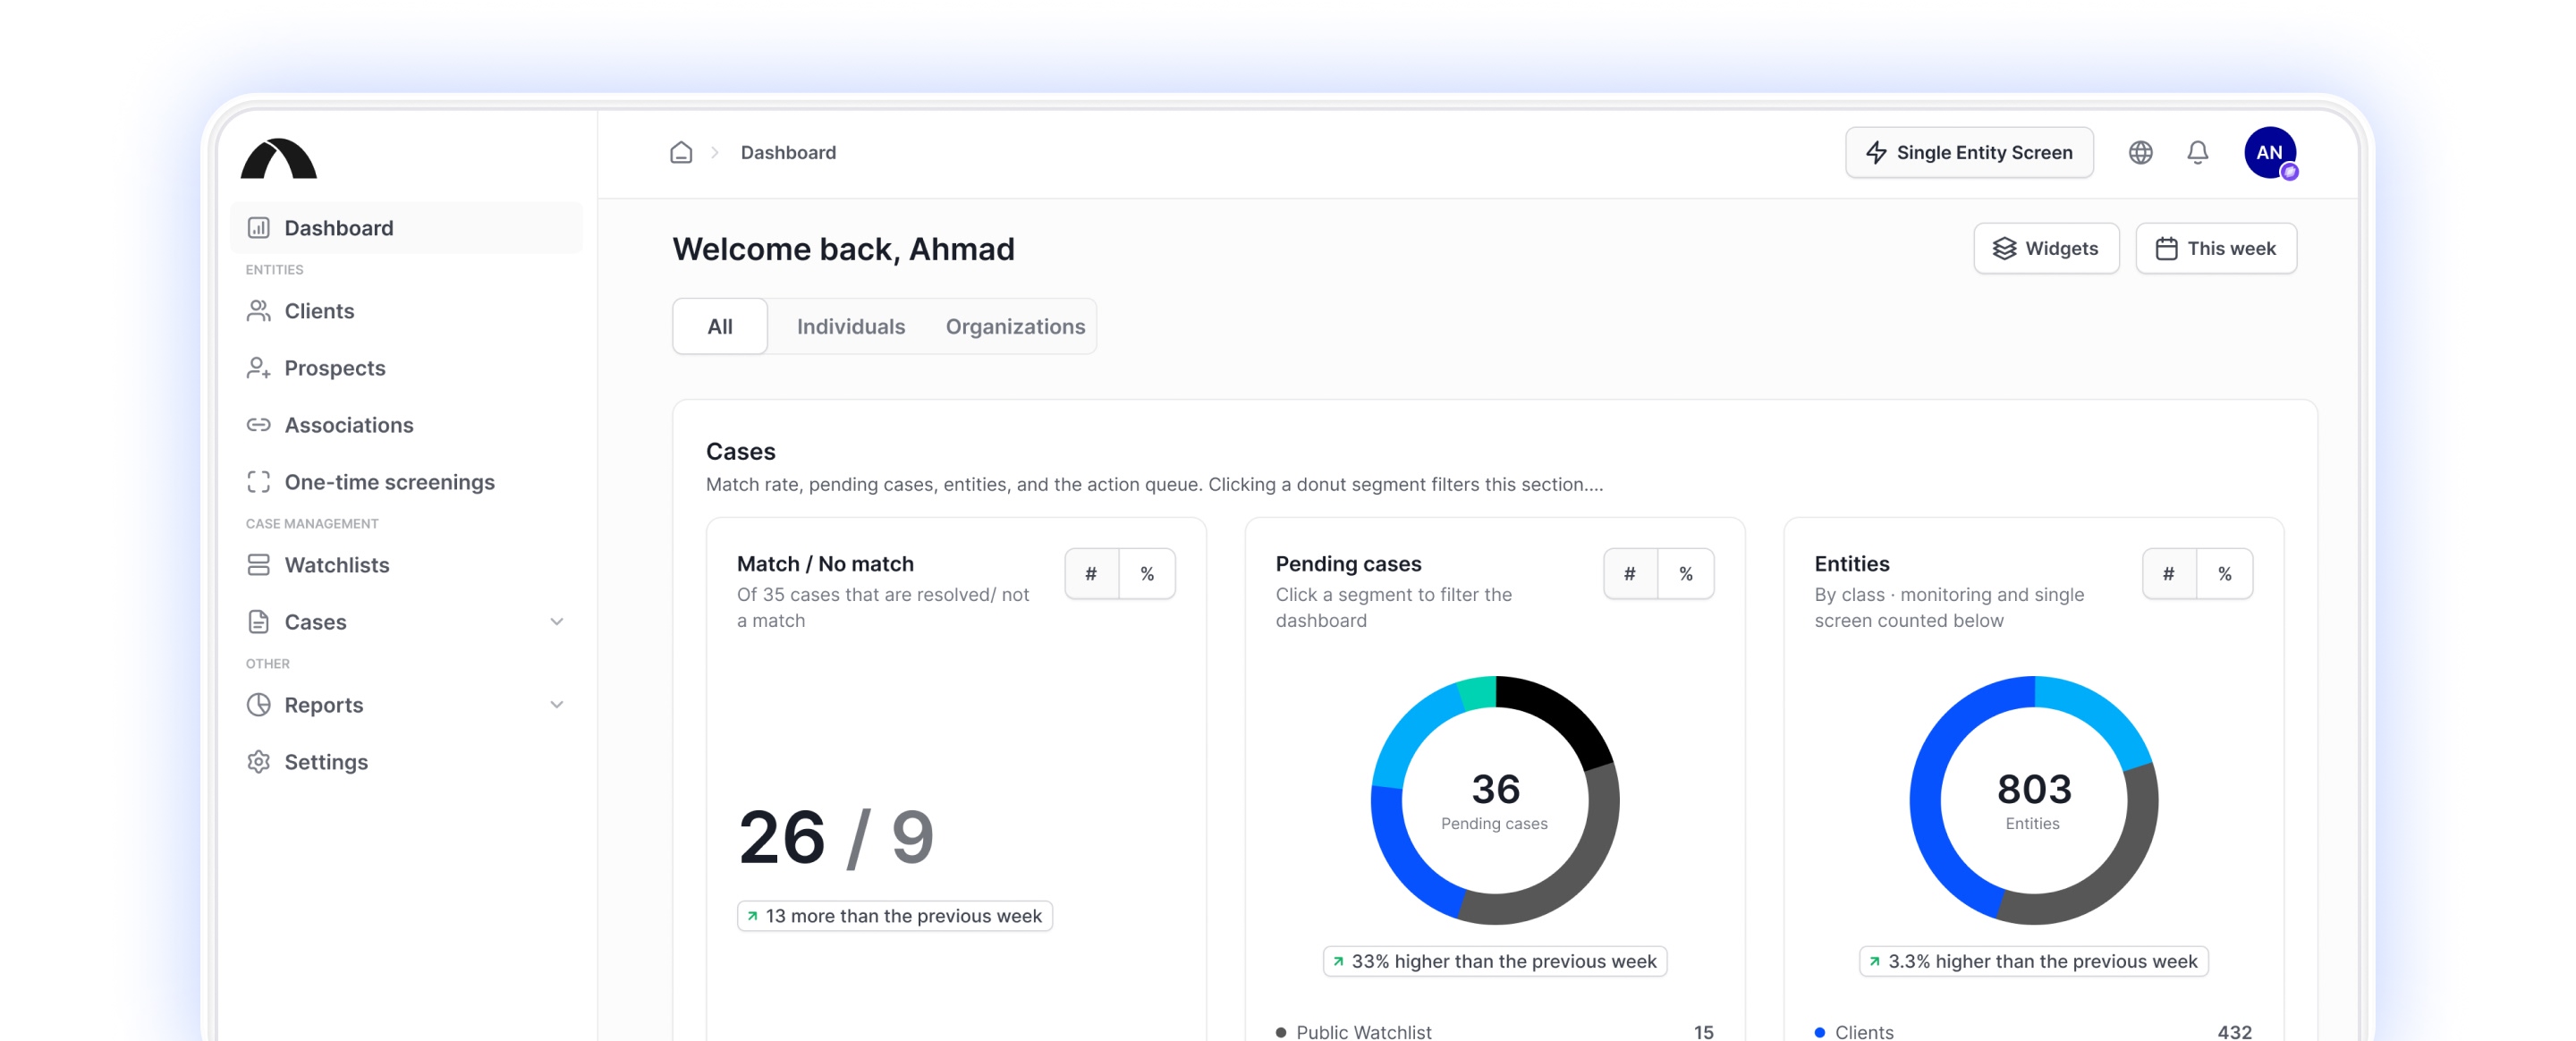This screenshot has width=2576, height=1041.
Task: Click the Cases document icon
Action: 258,622
